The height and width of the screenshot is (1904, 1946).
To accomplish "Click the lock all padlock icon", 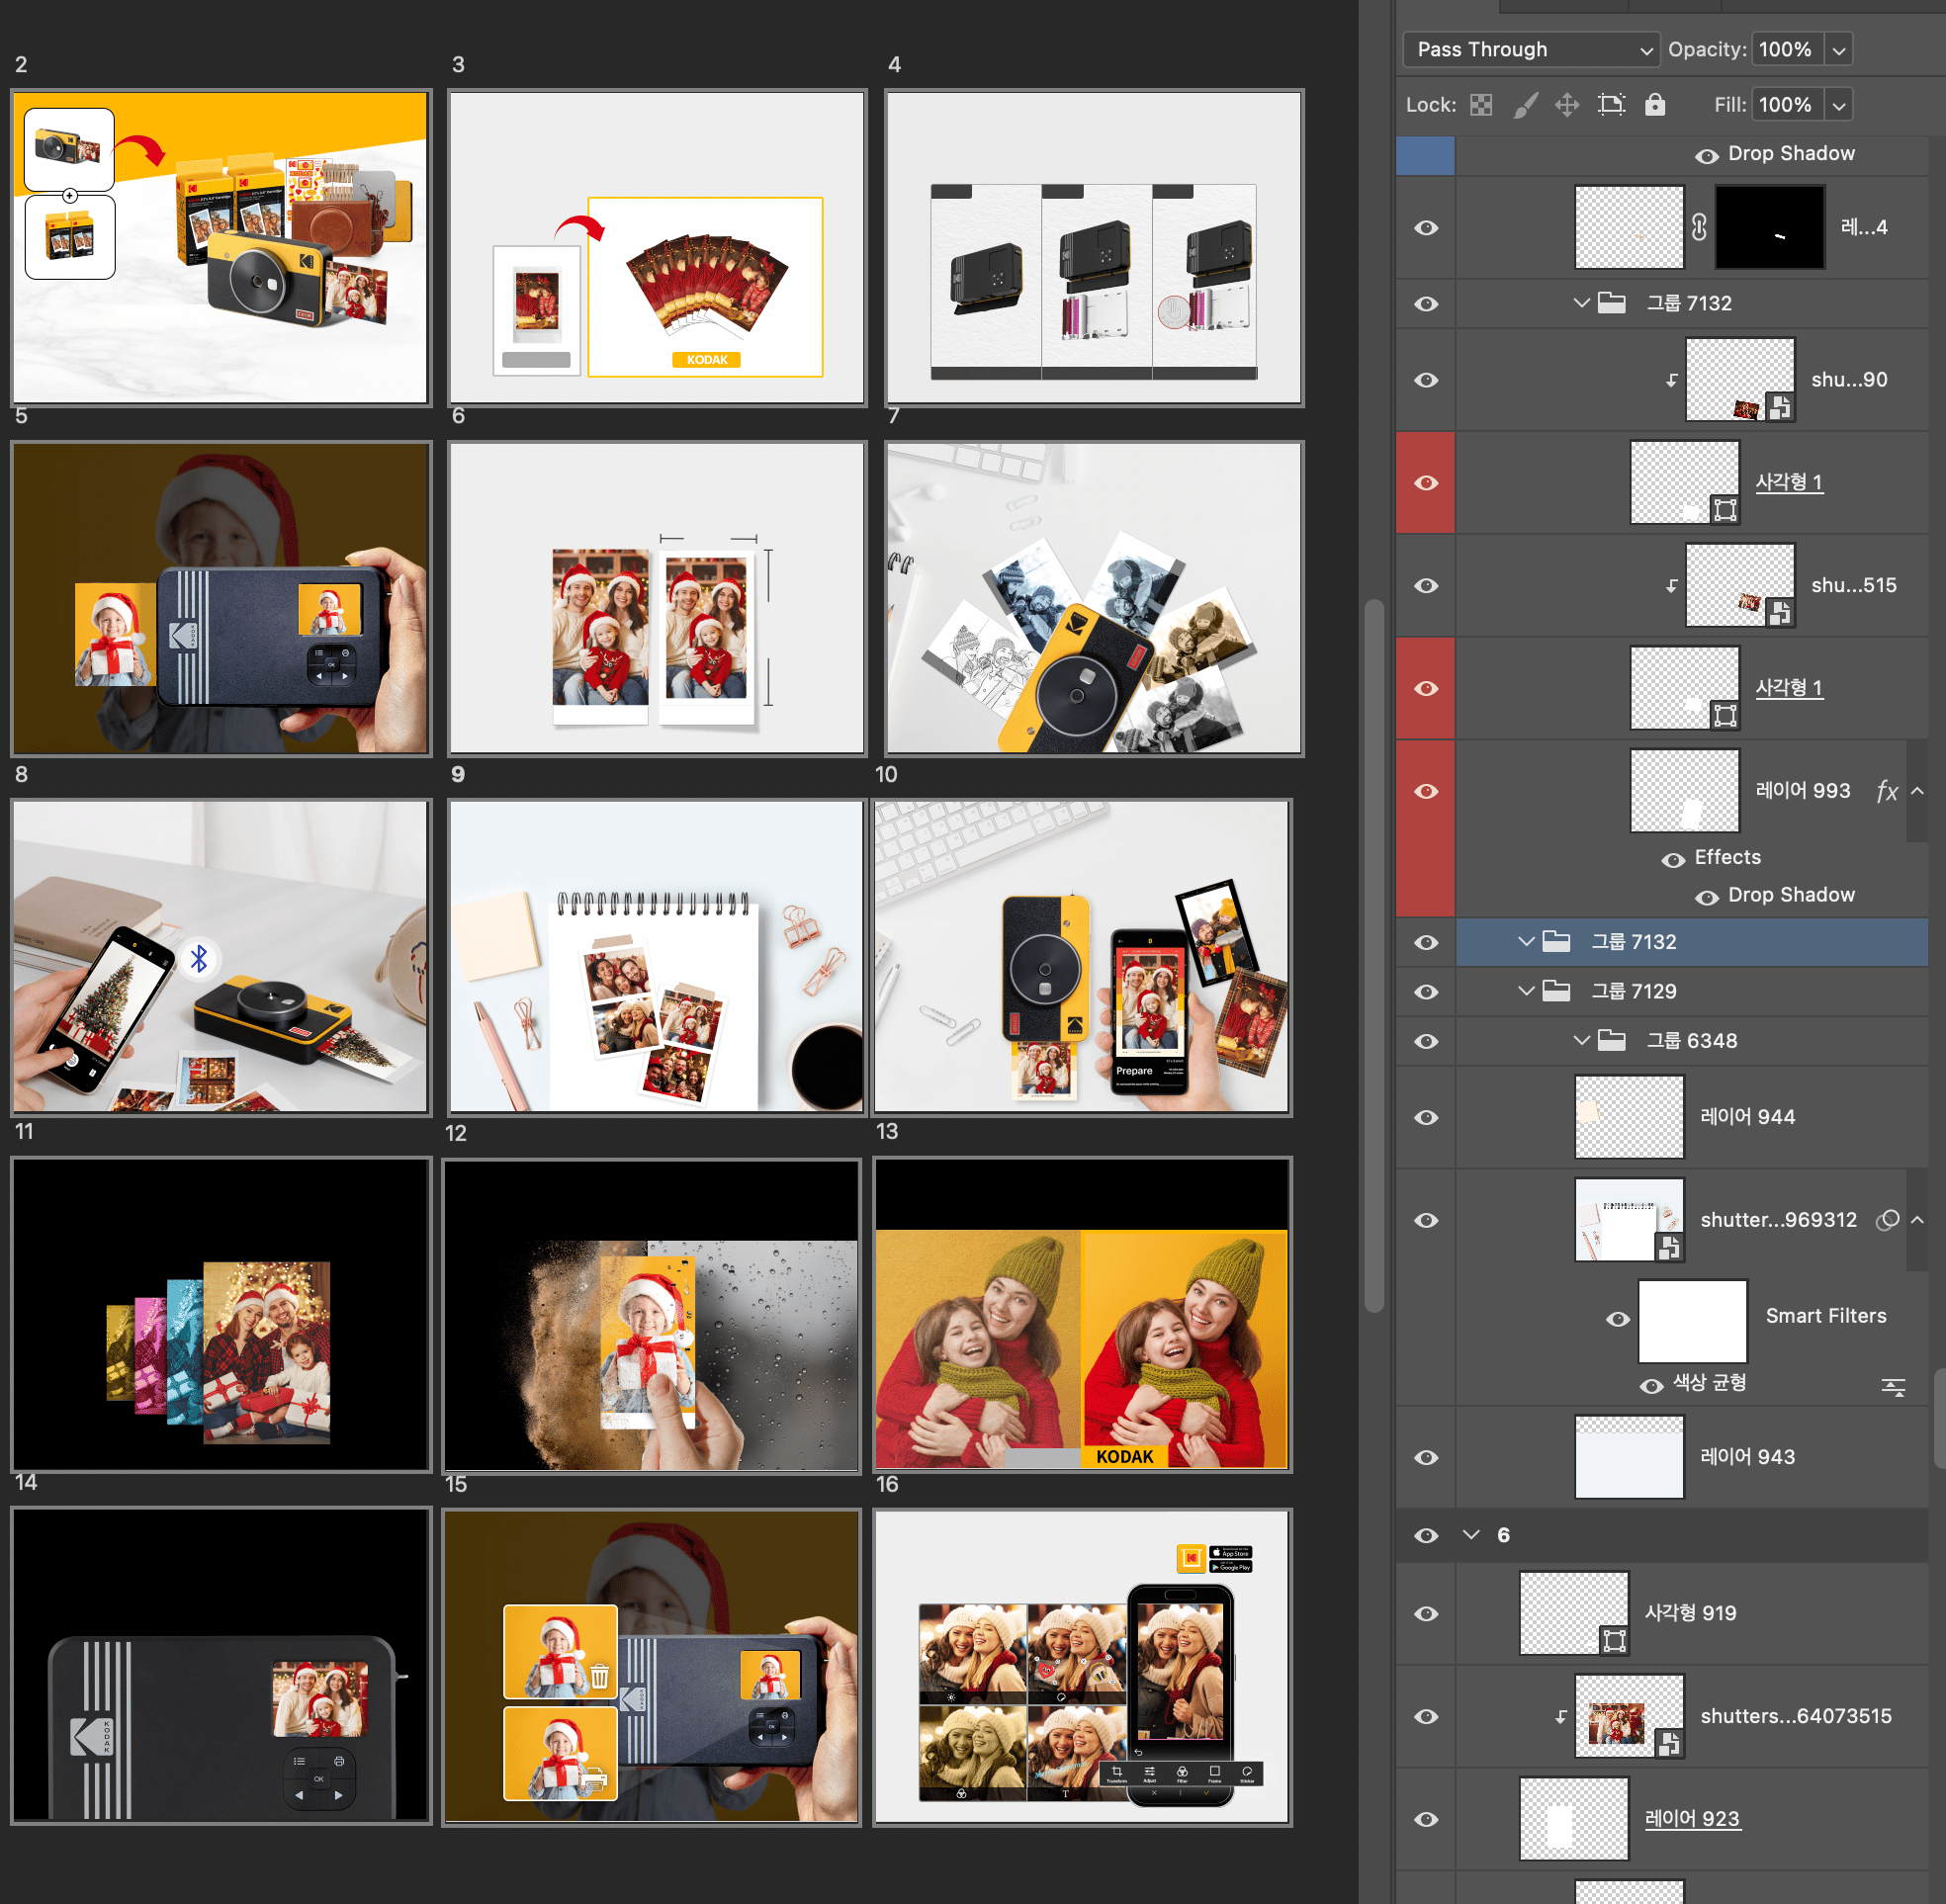I will pos(1655,105).
